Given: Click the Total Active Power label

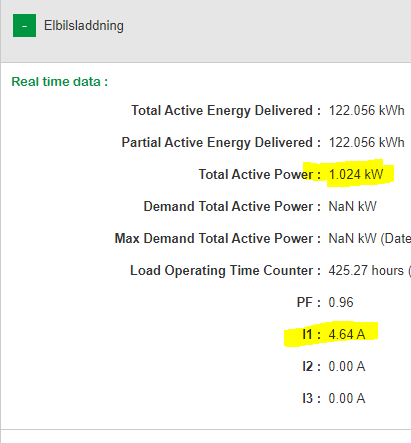Looking at the screenshot, I should [x=260, y=174].
